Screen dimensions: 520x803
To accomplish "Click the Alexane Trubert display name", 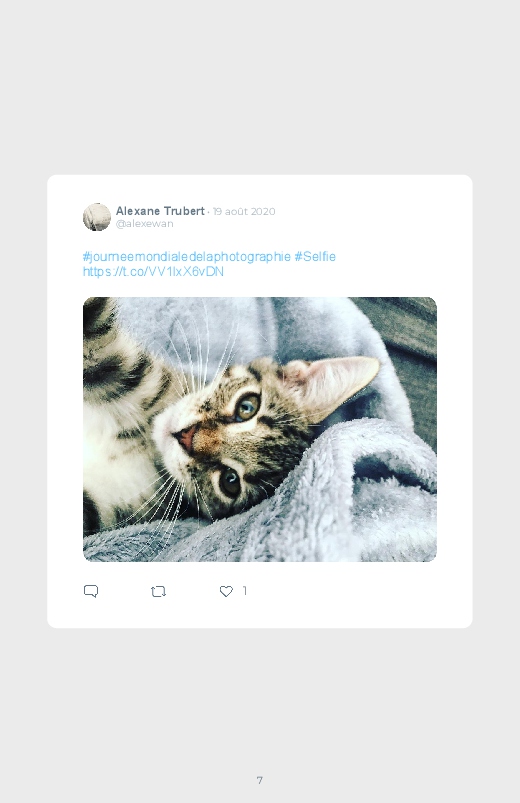I will [x=160, y=211].
